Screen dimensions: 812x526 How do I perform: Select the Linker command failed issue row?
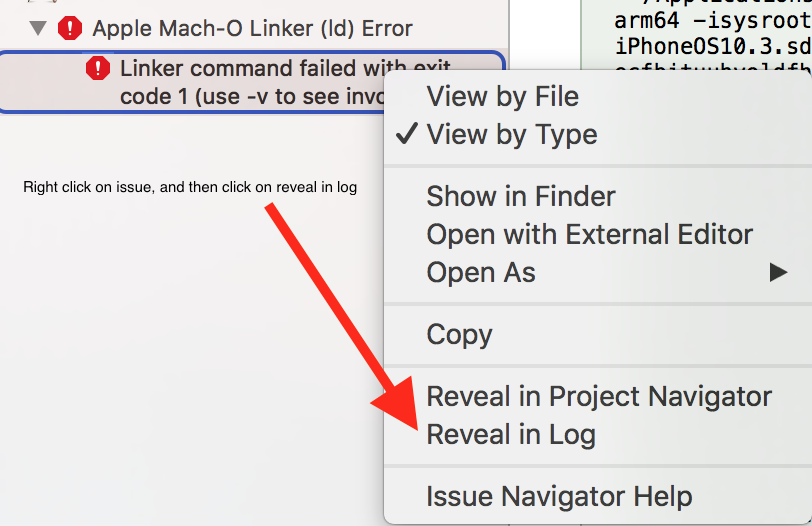[250, 81]
